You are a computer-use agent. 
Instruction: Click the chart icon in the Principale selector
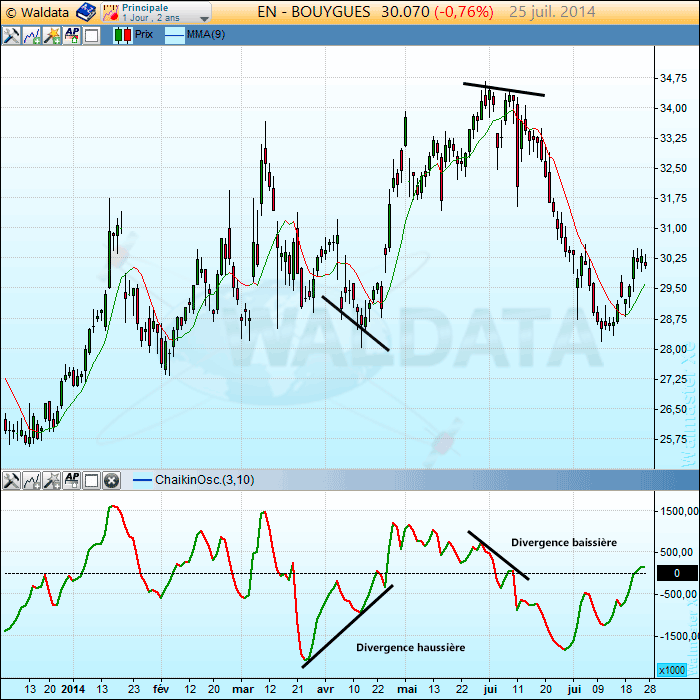click(x=110, y=12)
